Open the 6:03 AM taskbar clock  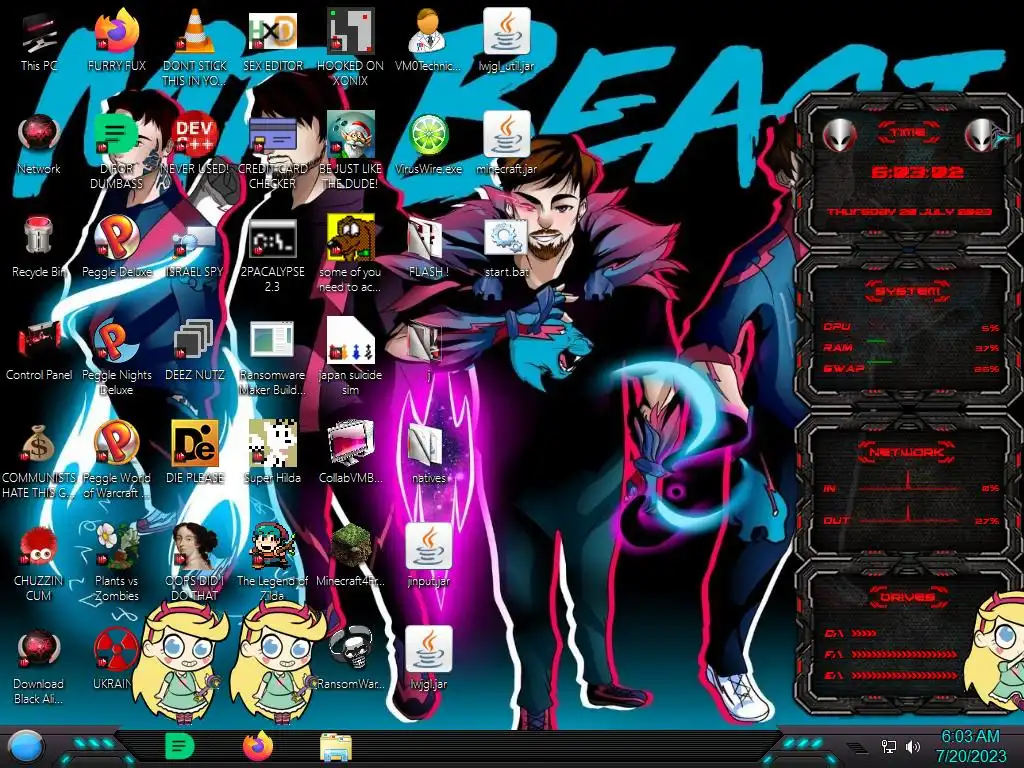(971, 746)
